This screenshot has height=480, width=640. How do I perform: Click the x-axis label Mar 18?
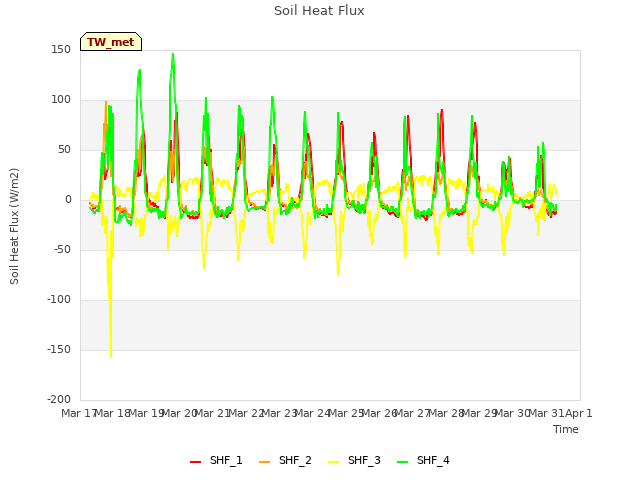(x=112, y=413)
